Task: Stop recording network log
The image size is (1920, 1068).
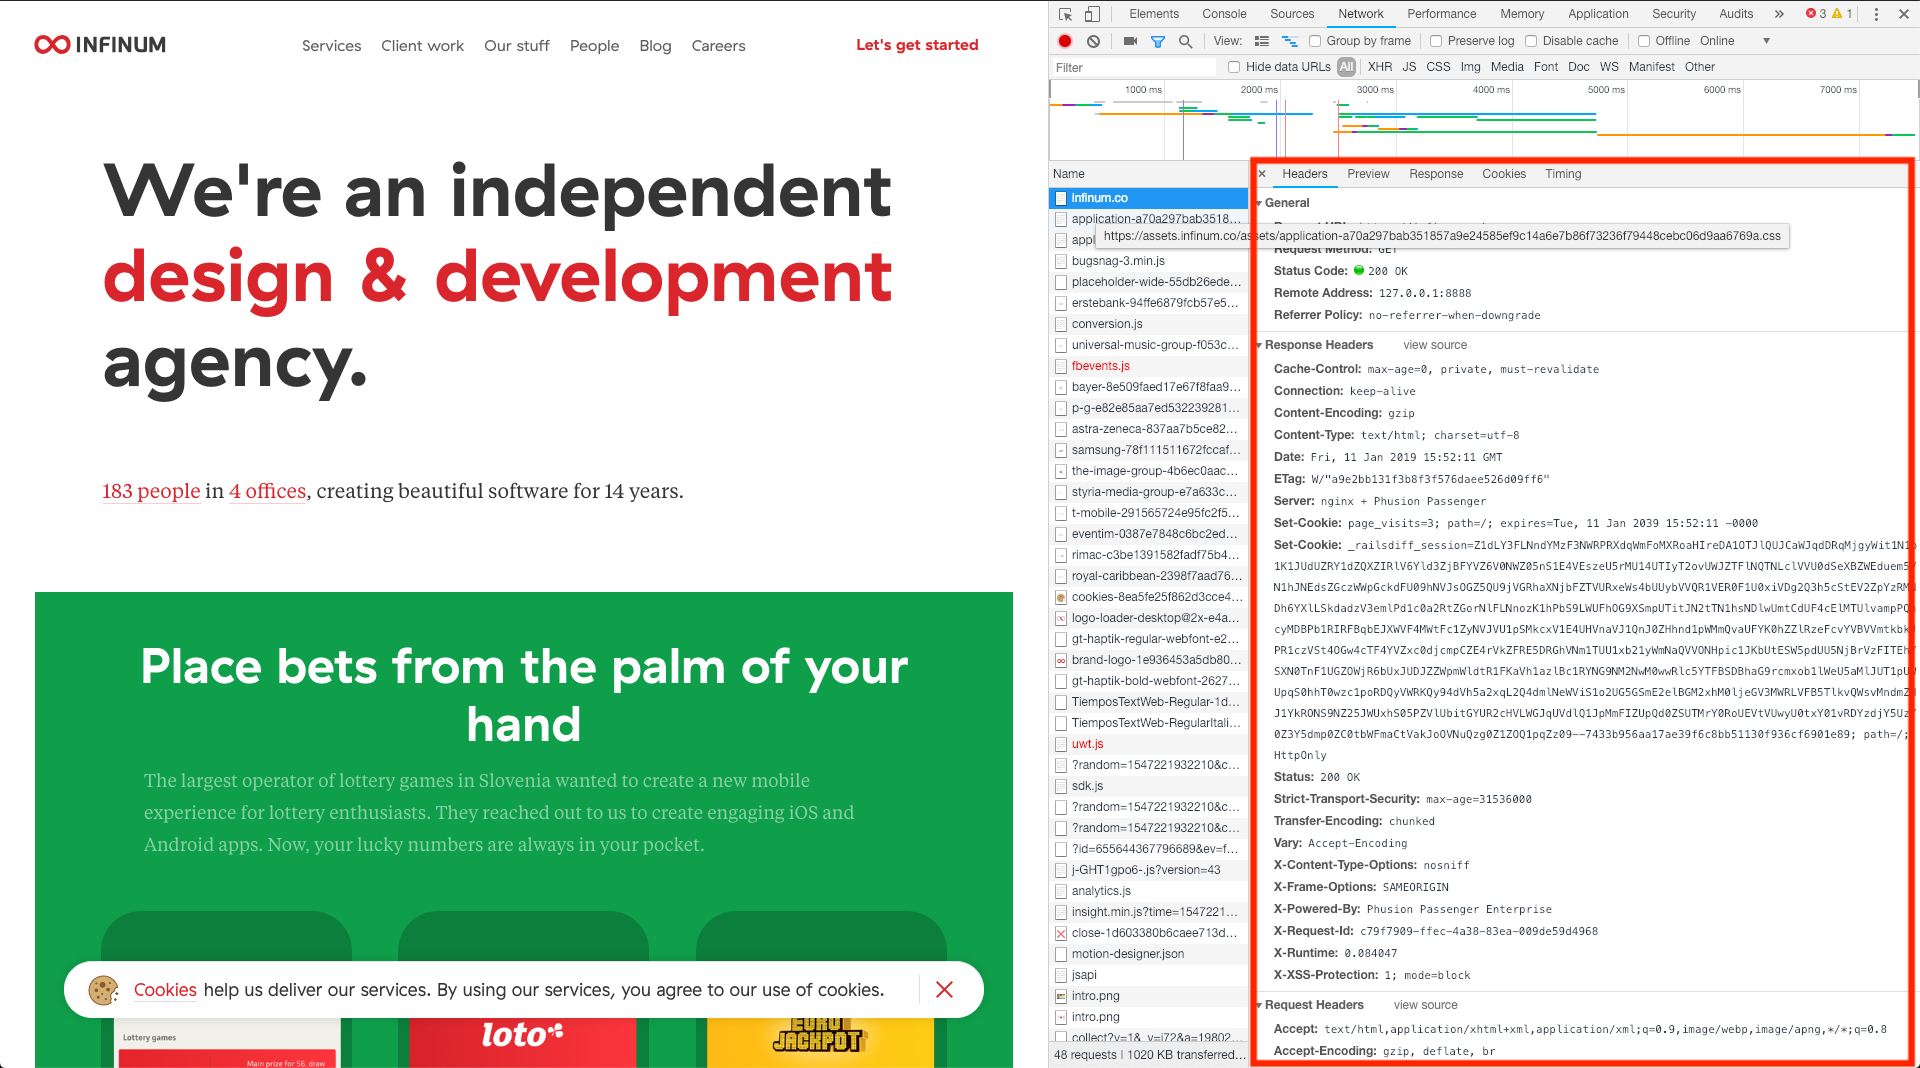Action: click(1066, 40)
